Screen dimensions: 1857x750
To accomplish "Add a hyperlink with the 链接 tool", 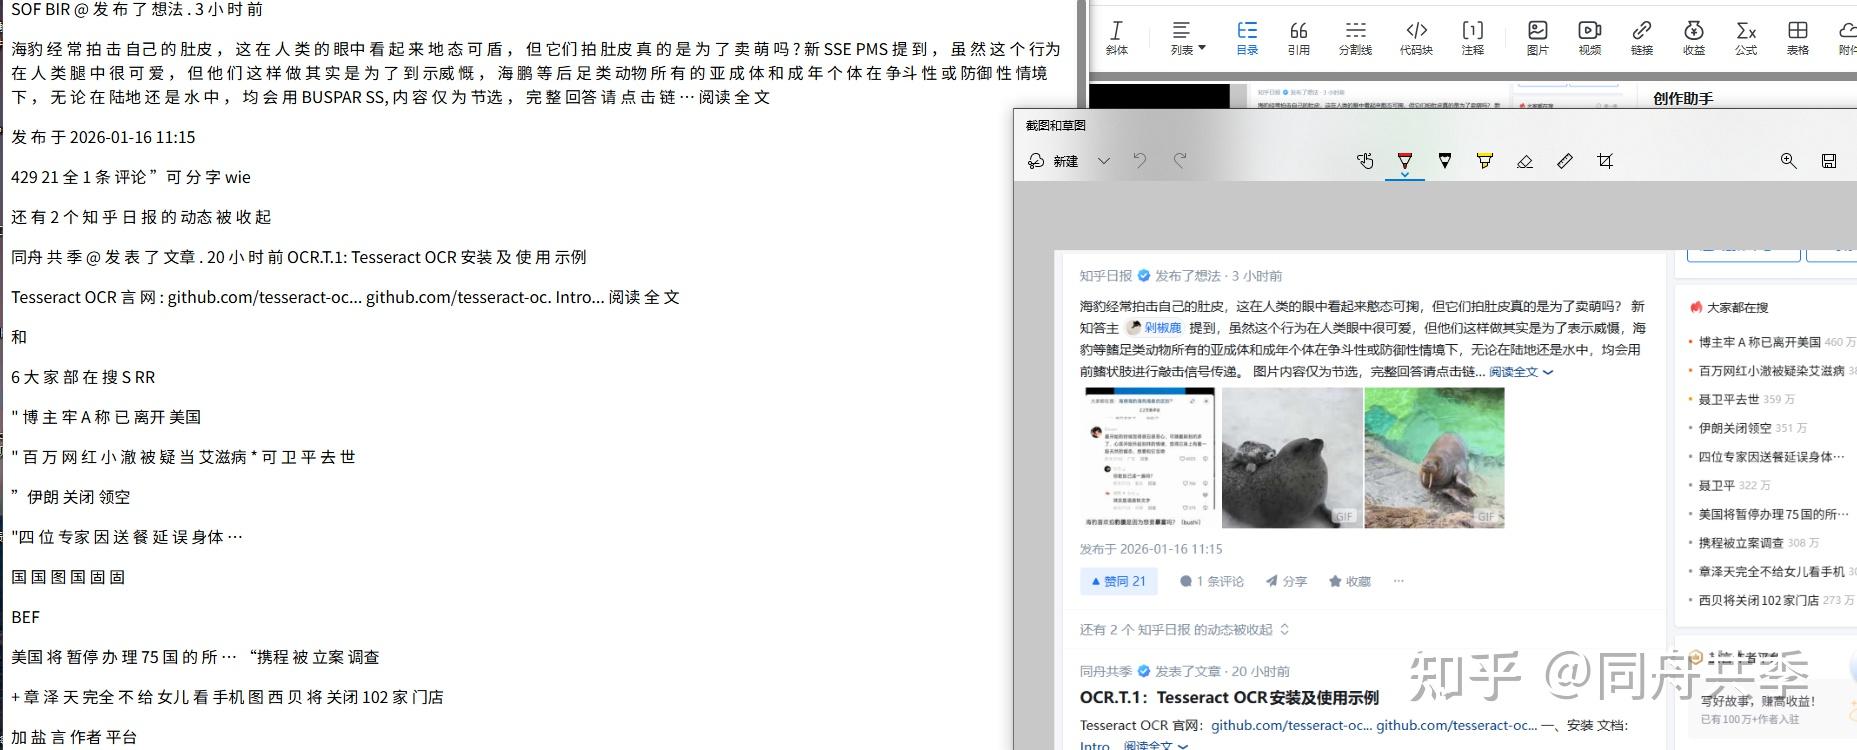I will (1642, 38).
